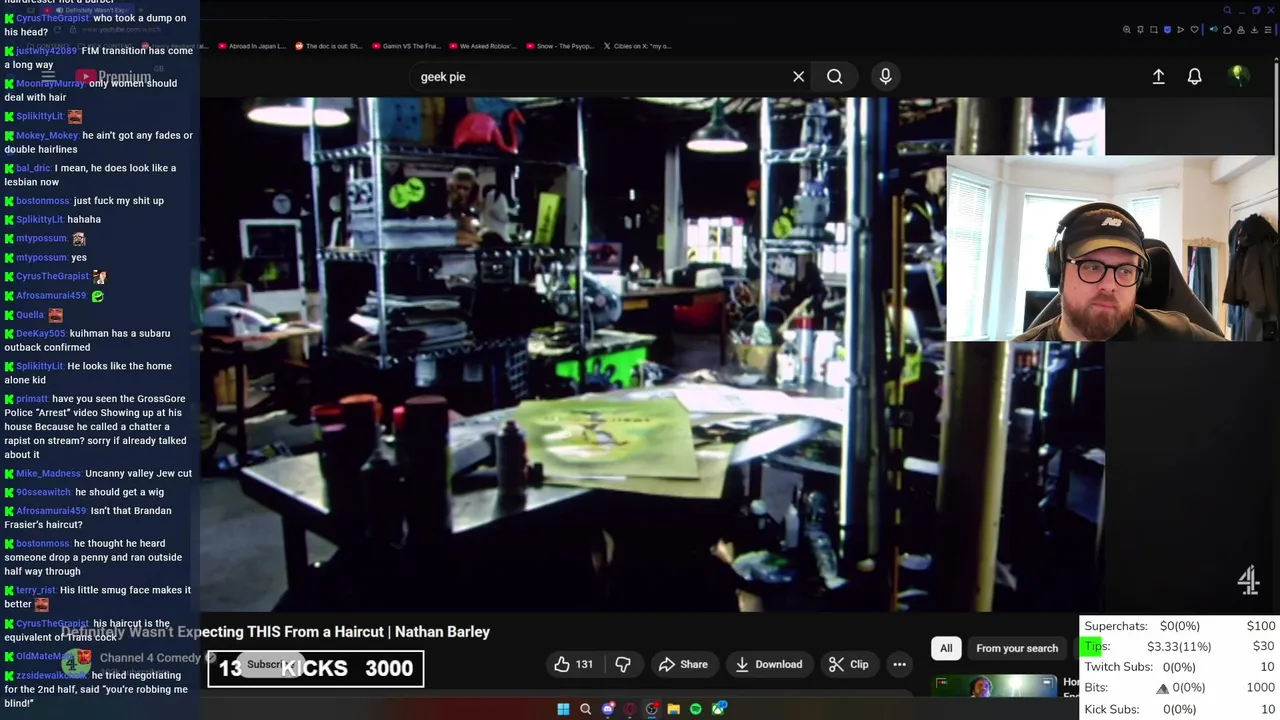Share the video
Viewport: 1280px width, 720px height.
tap(683, 664)
